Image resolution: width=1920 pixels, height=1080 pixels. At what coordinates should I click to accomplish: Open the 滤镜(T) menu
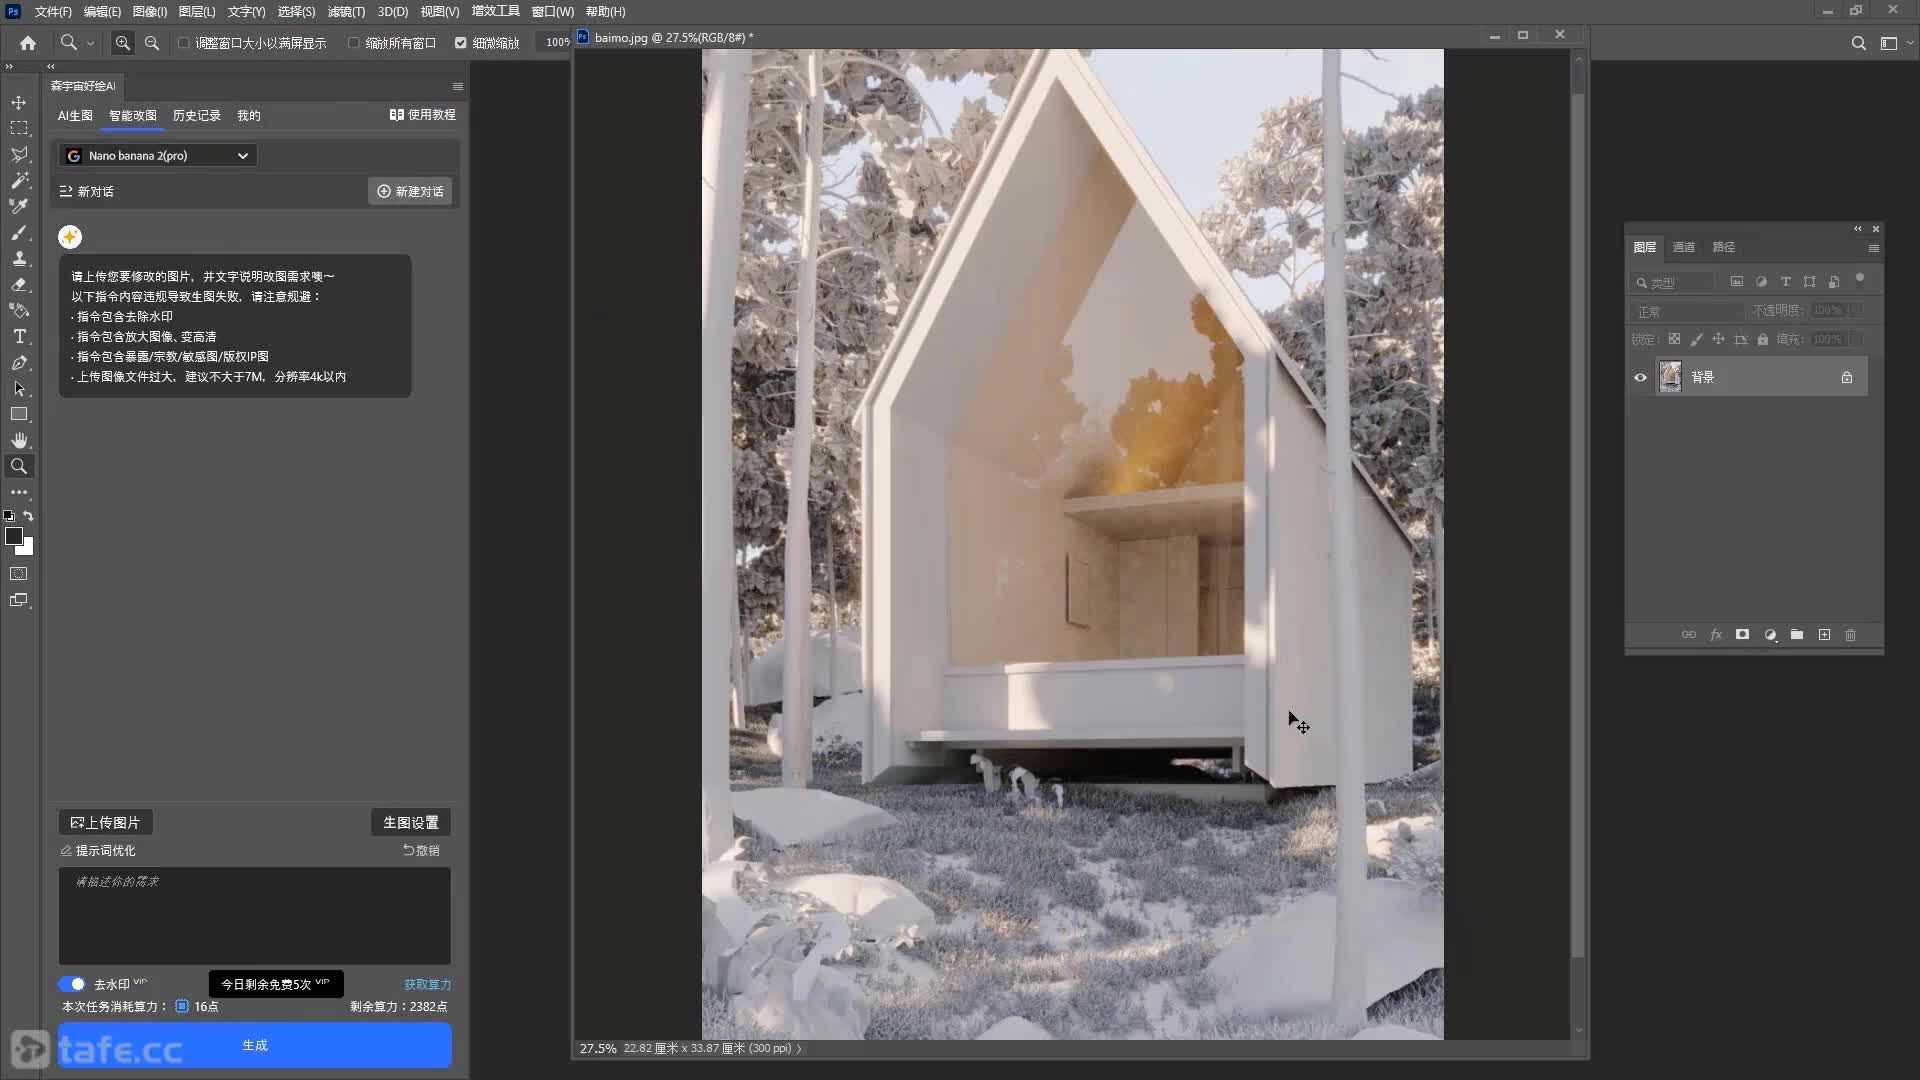coord(346,11)
